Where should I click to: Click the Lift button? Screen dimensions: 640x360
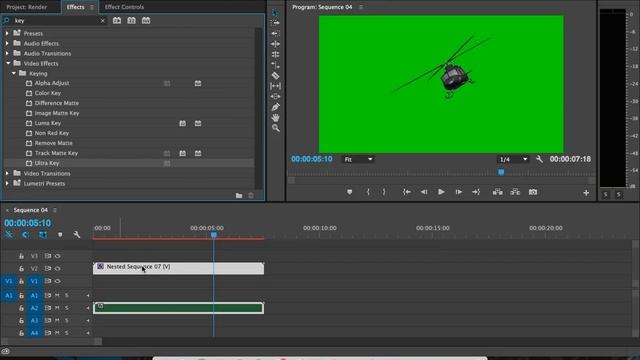coord(497,192)
